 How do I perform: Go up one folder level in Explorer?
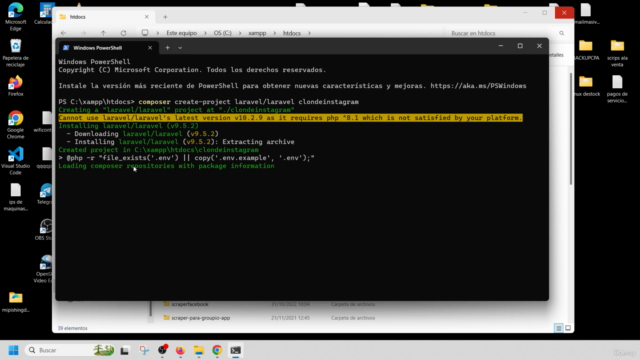click(x=103, y=33)
